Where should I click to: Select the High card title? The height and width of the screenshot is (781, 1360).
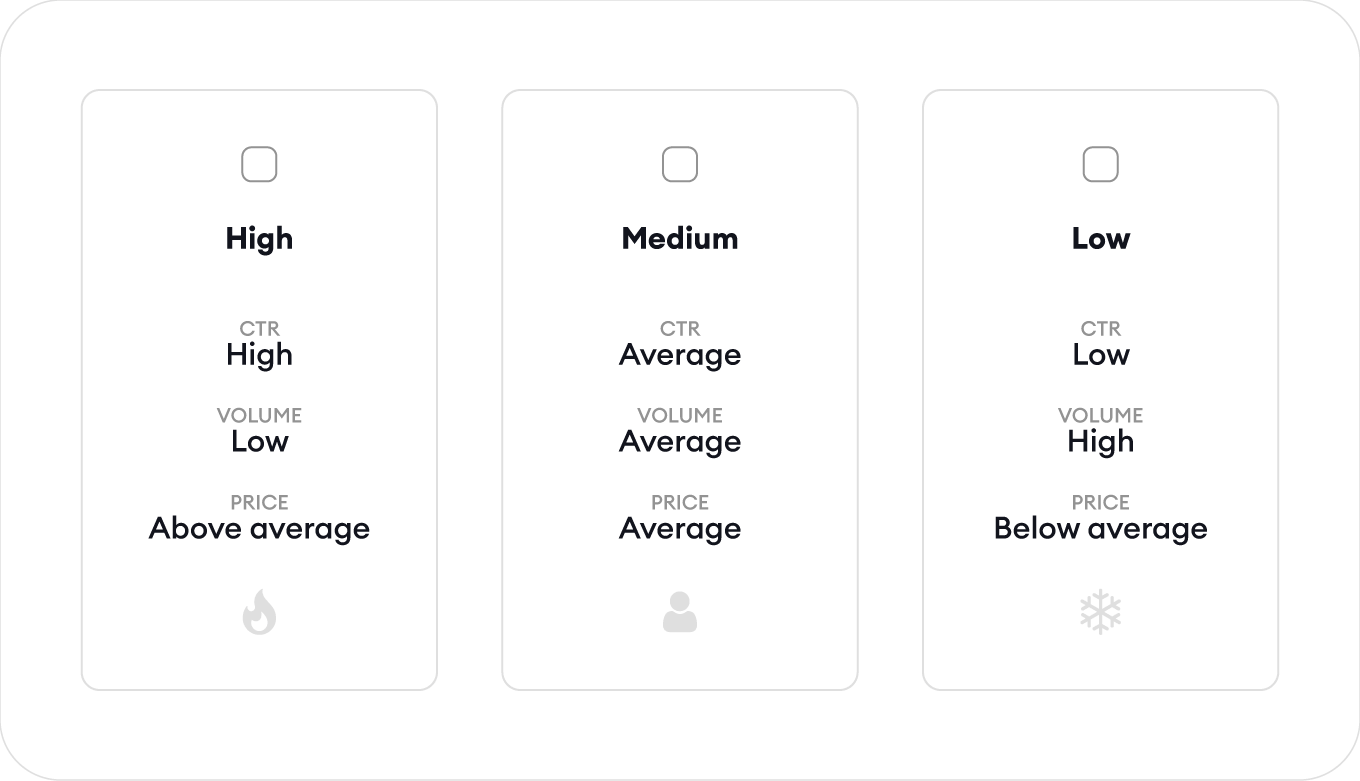pyautogui.click(x=259, y=238)
